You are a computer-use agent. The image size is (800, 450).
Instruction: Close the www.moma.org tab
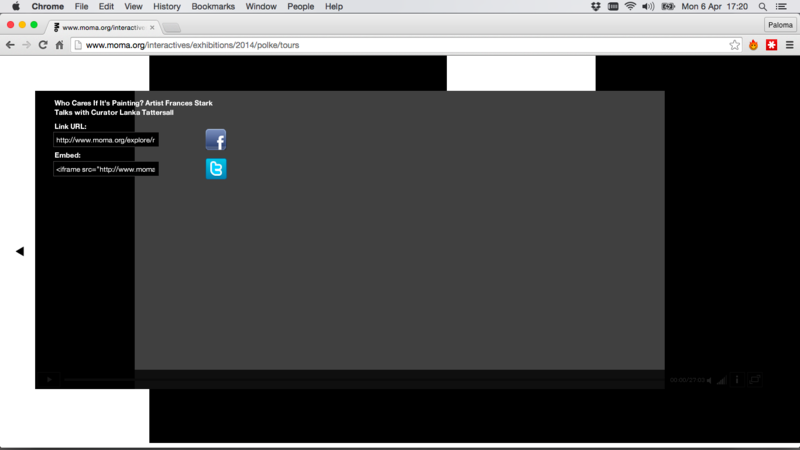(152, 28)
